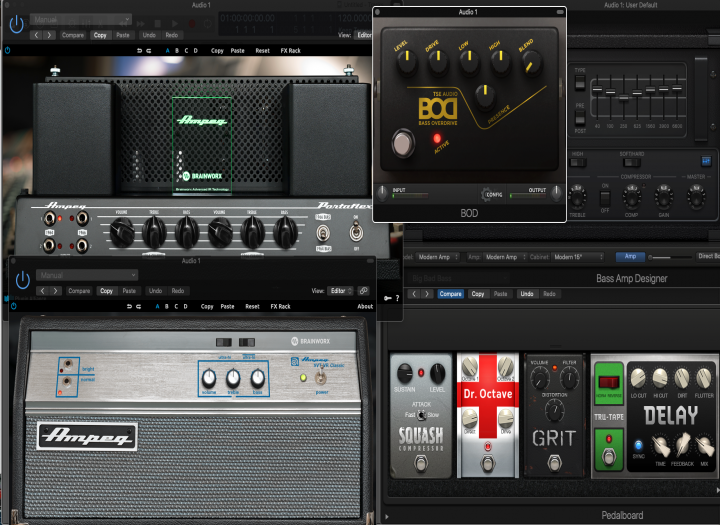
Task: Open the question mark help in SVT-VR window
Action: pos(397,298)
